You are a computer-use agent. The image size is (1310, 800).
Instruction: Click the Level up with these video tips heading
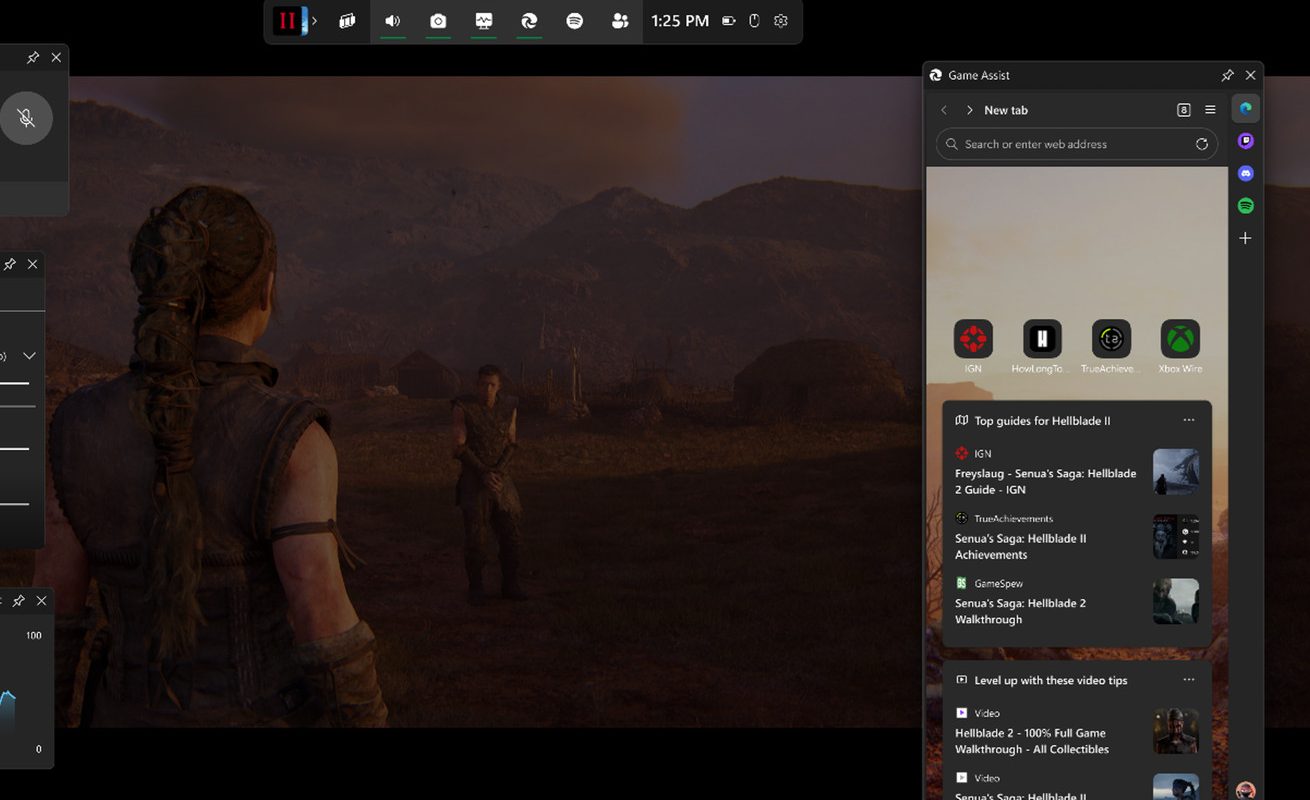coord(1050,680)
